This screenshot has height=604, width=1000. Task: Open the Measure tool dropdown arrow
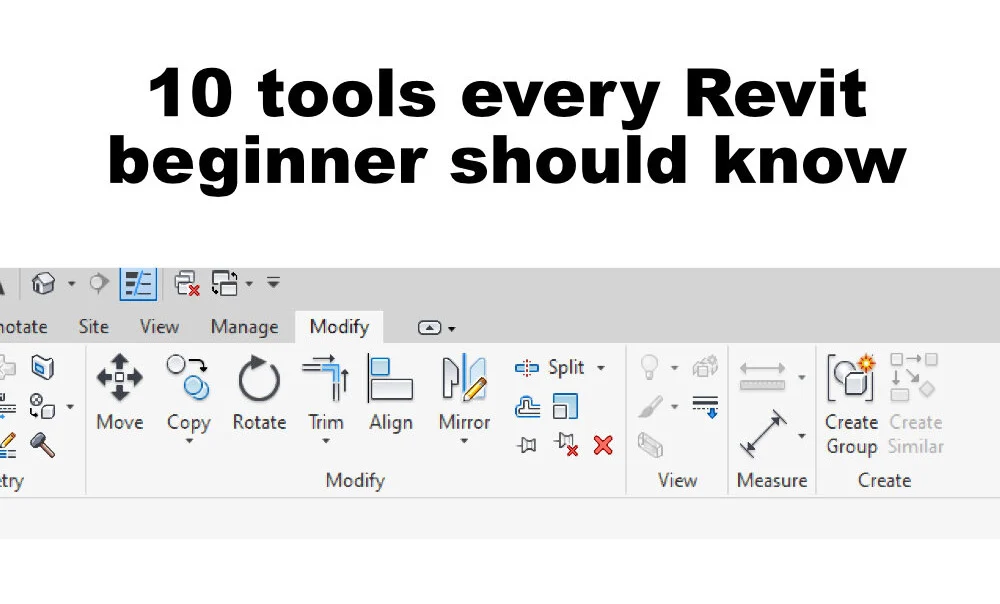click(x=802, y=377)
